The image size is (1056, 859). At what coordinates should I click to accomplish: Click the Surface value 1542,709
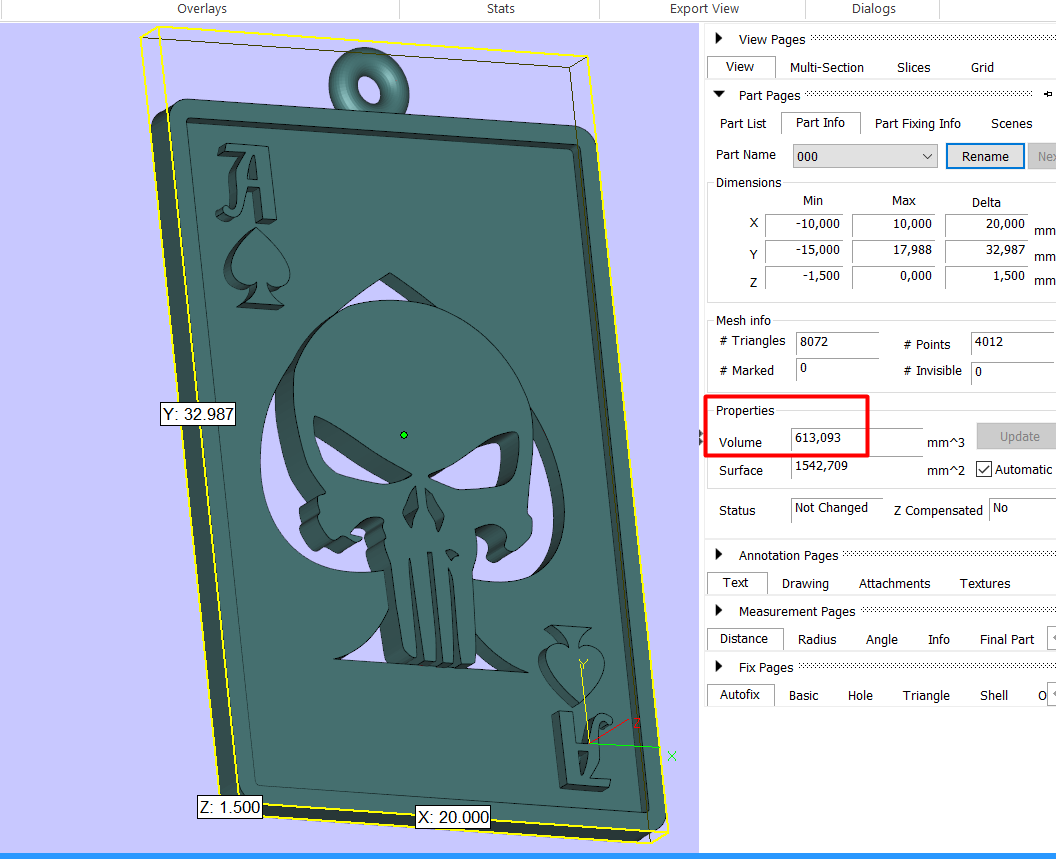point(857,467)
